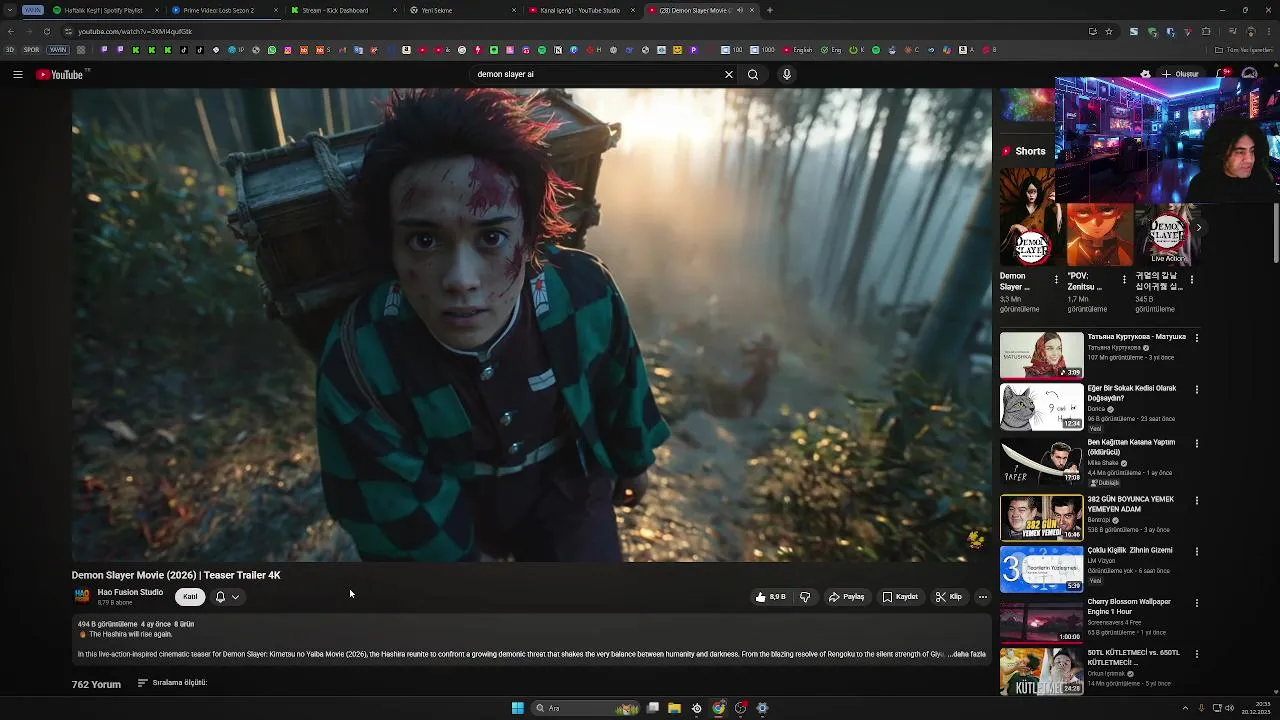The image size is (1280, 720).
Task: Open options menu for Матушка video
Action: pyautogui.click(x=1197, y=338)
